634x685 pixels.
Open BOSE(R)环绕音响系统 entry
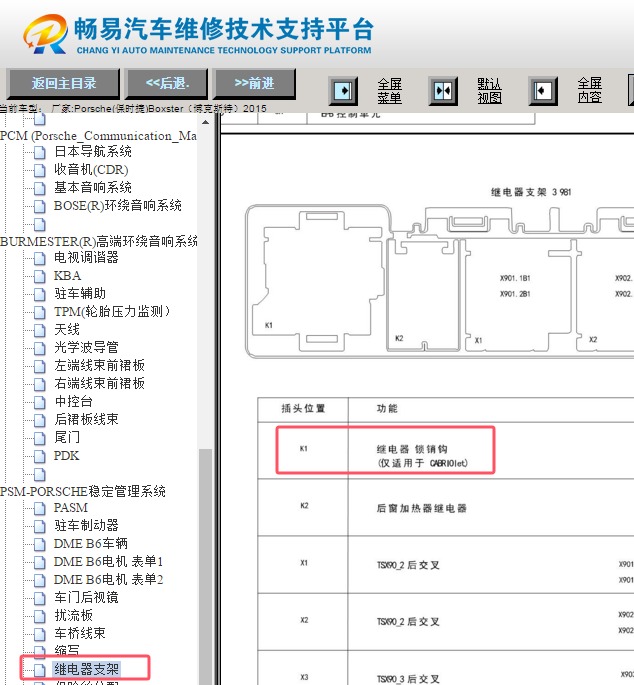tap(118, 205)
